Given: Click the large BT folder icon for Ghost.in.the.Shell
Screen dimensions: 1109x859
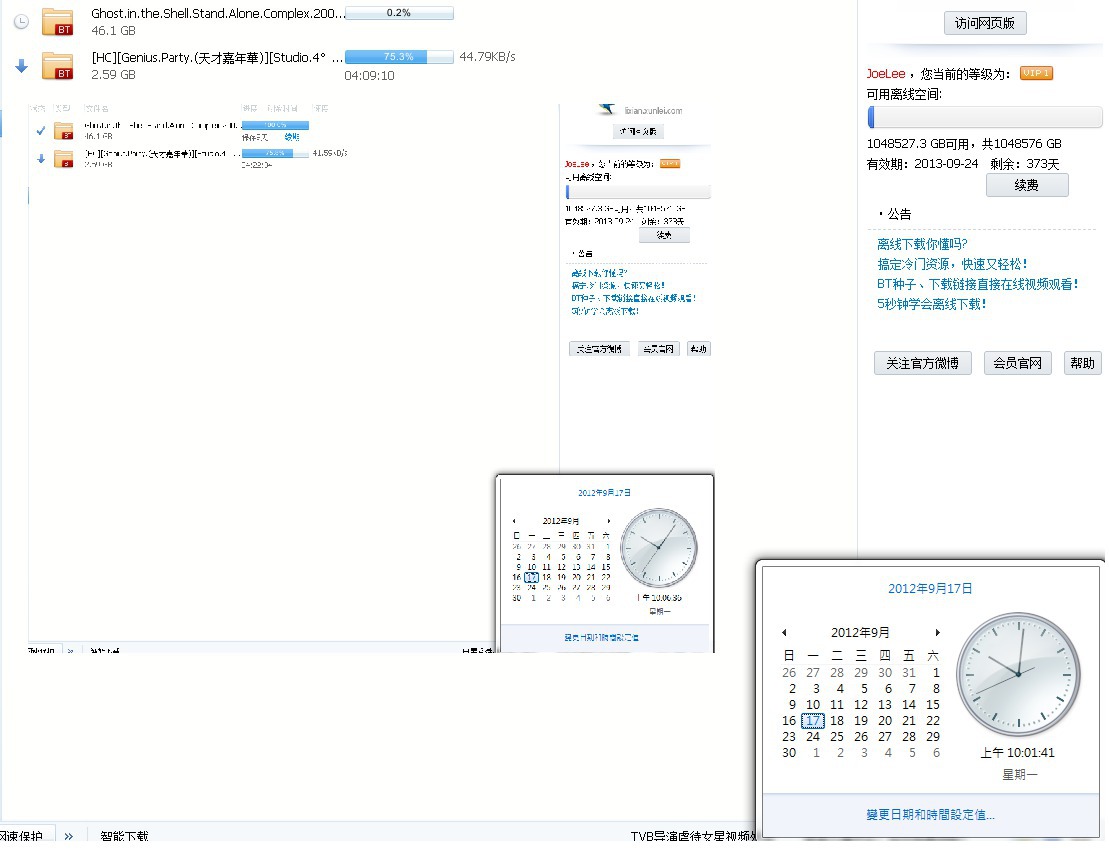Looking at the screenshot, I should tap(57, 22).
